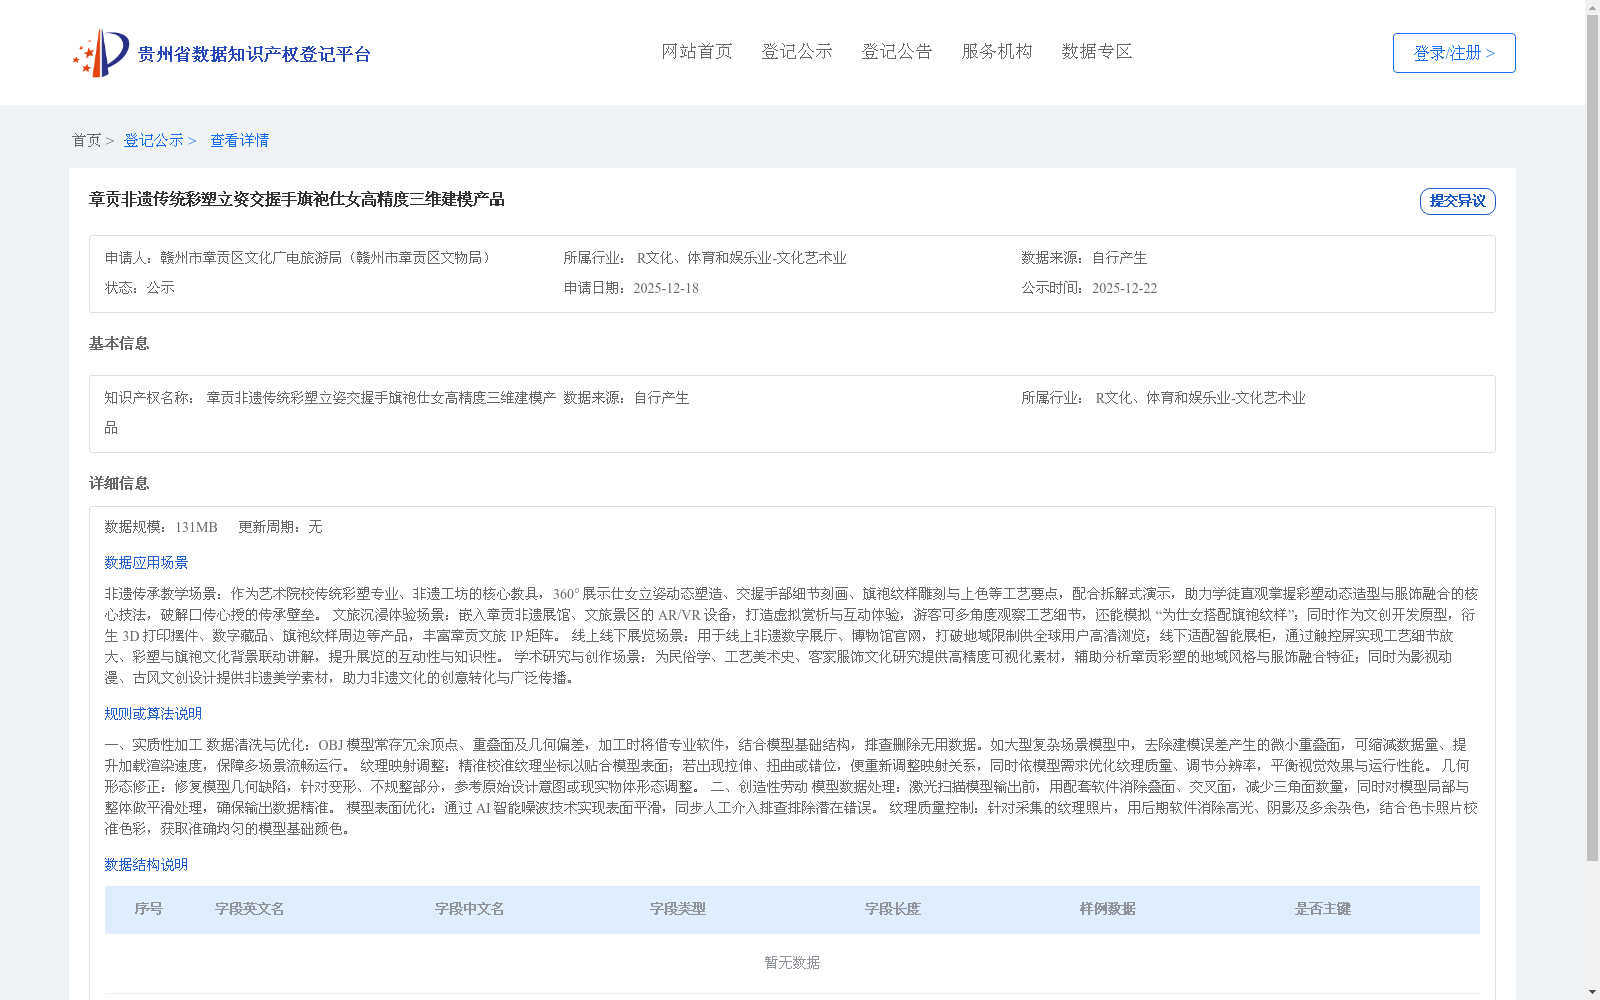Click the 查看详情 breadcrumb link
The height and width of the screenshot is (1000, 1600).
click(239, 141)
